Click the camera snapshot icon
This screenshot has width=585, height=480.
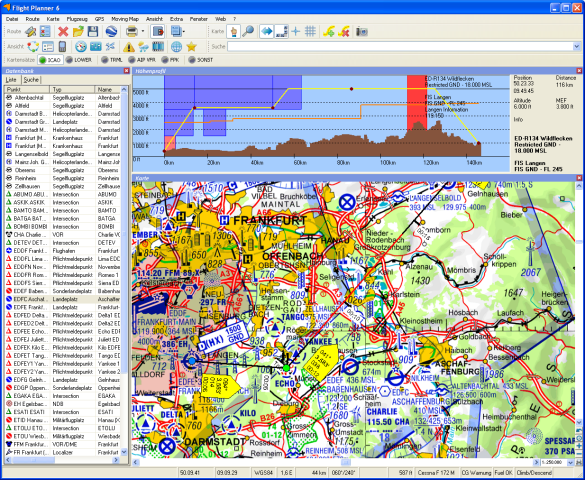coord(362,32)
